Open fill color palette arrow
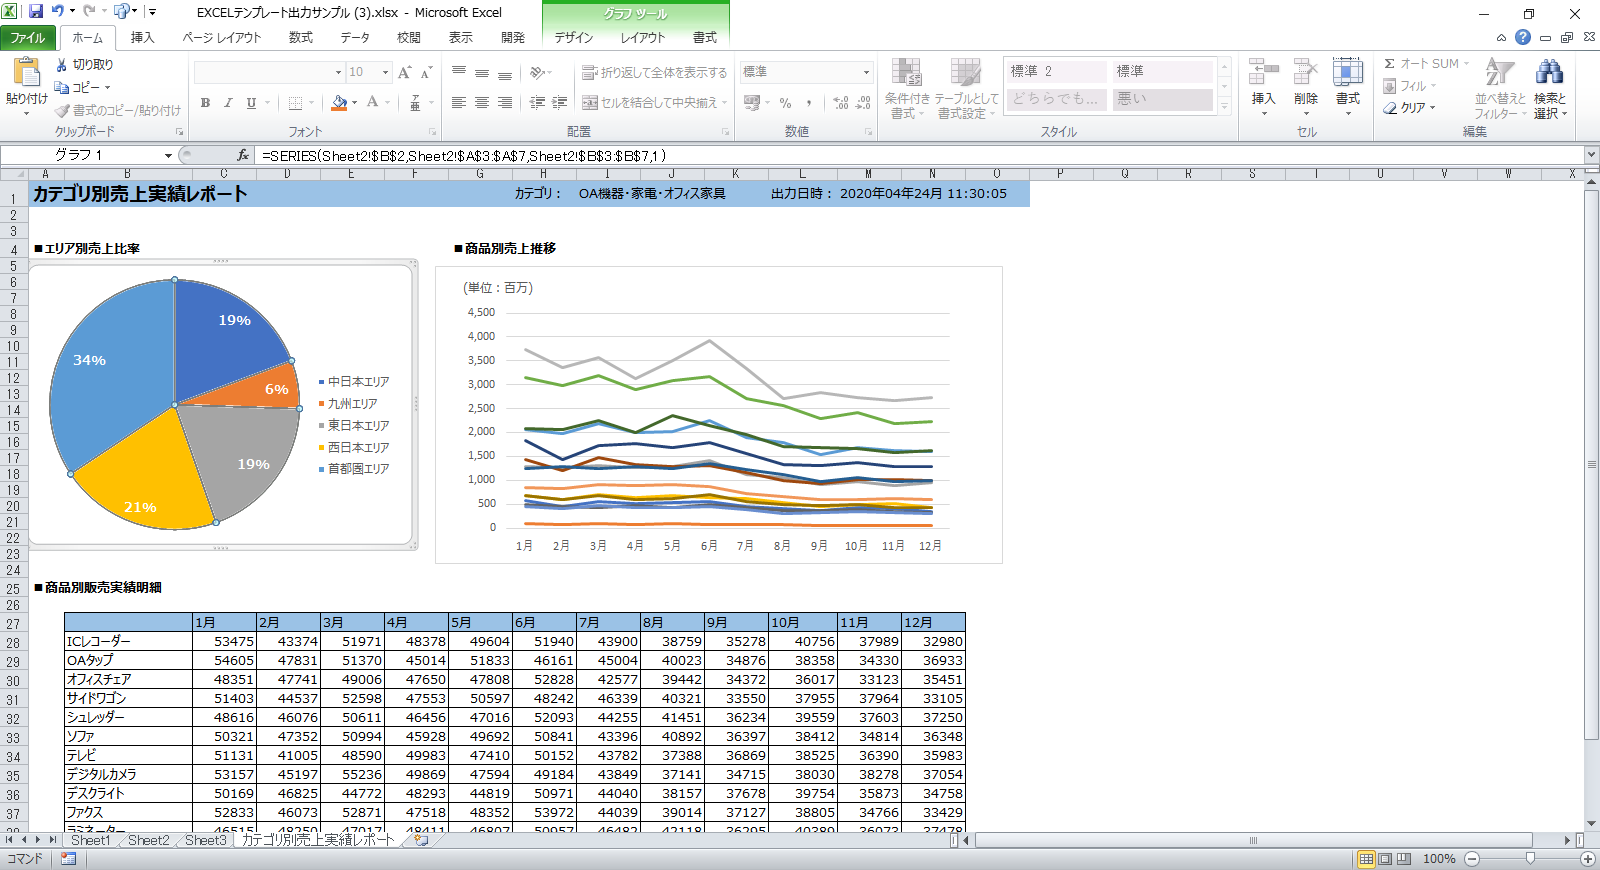This screenshot has height=870, width=1600. point(354,102)
